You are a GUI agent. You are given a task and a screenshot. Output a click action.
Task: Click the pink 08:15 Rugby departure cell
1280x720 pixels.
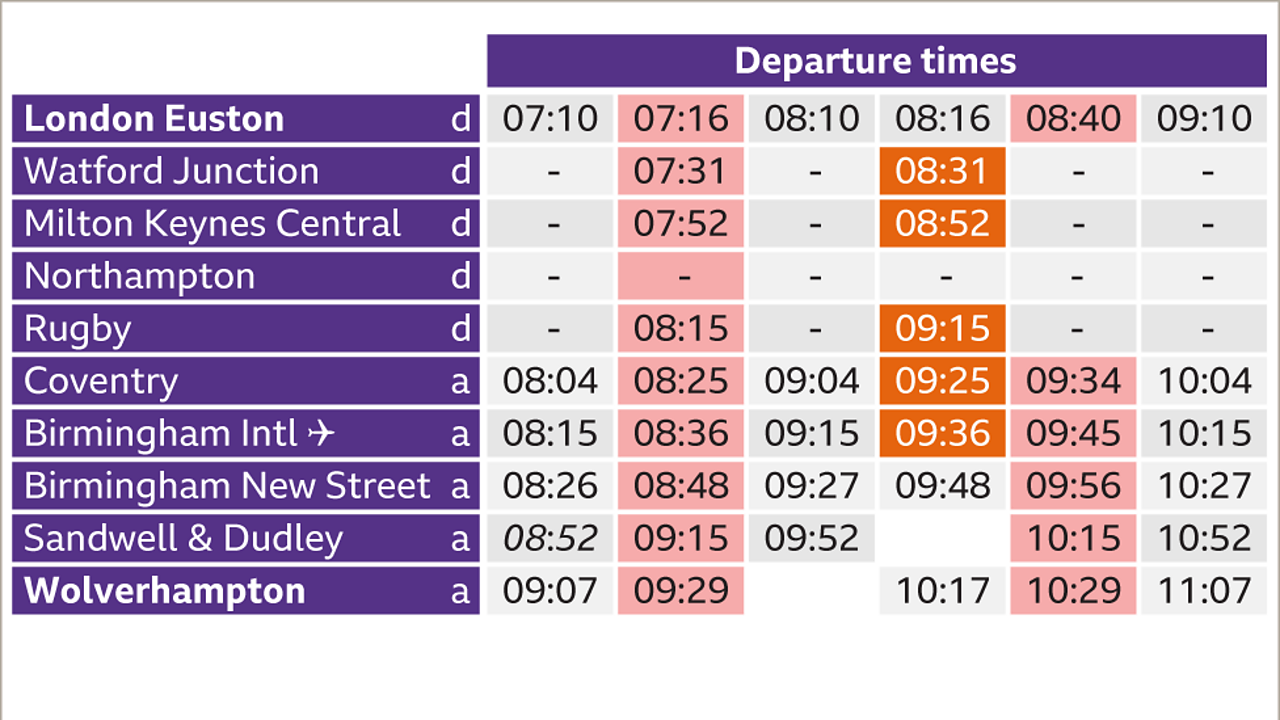[x=680, y=329]
